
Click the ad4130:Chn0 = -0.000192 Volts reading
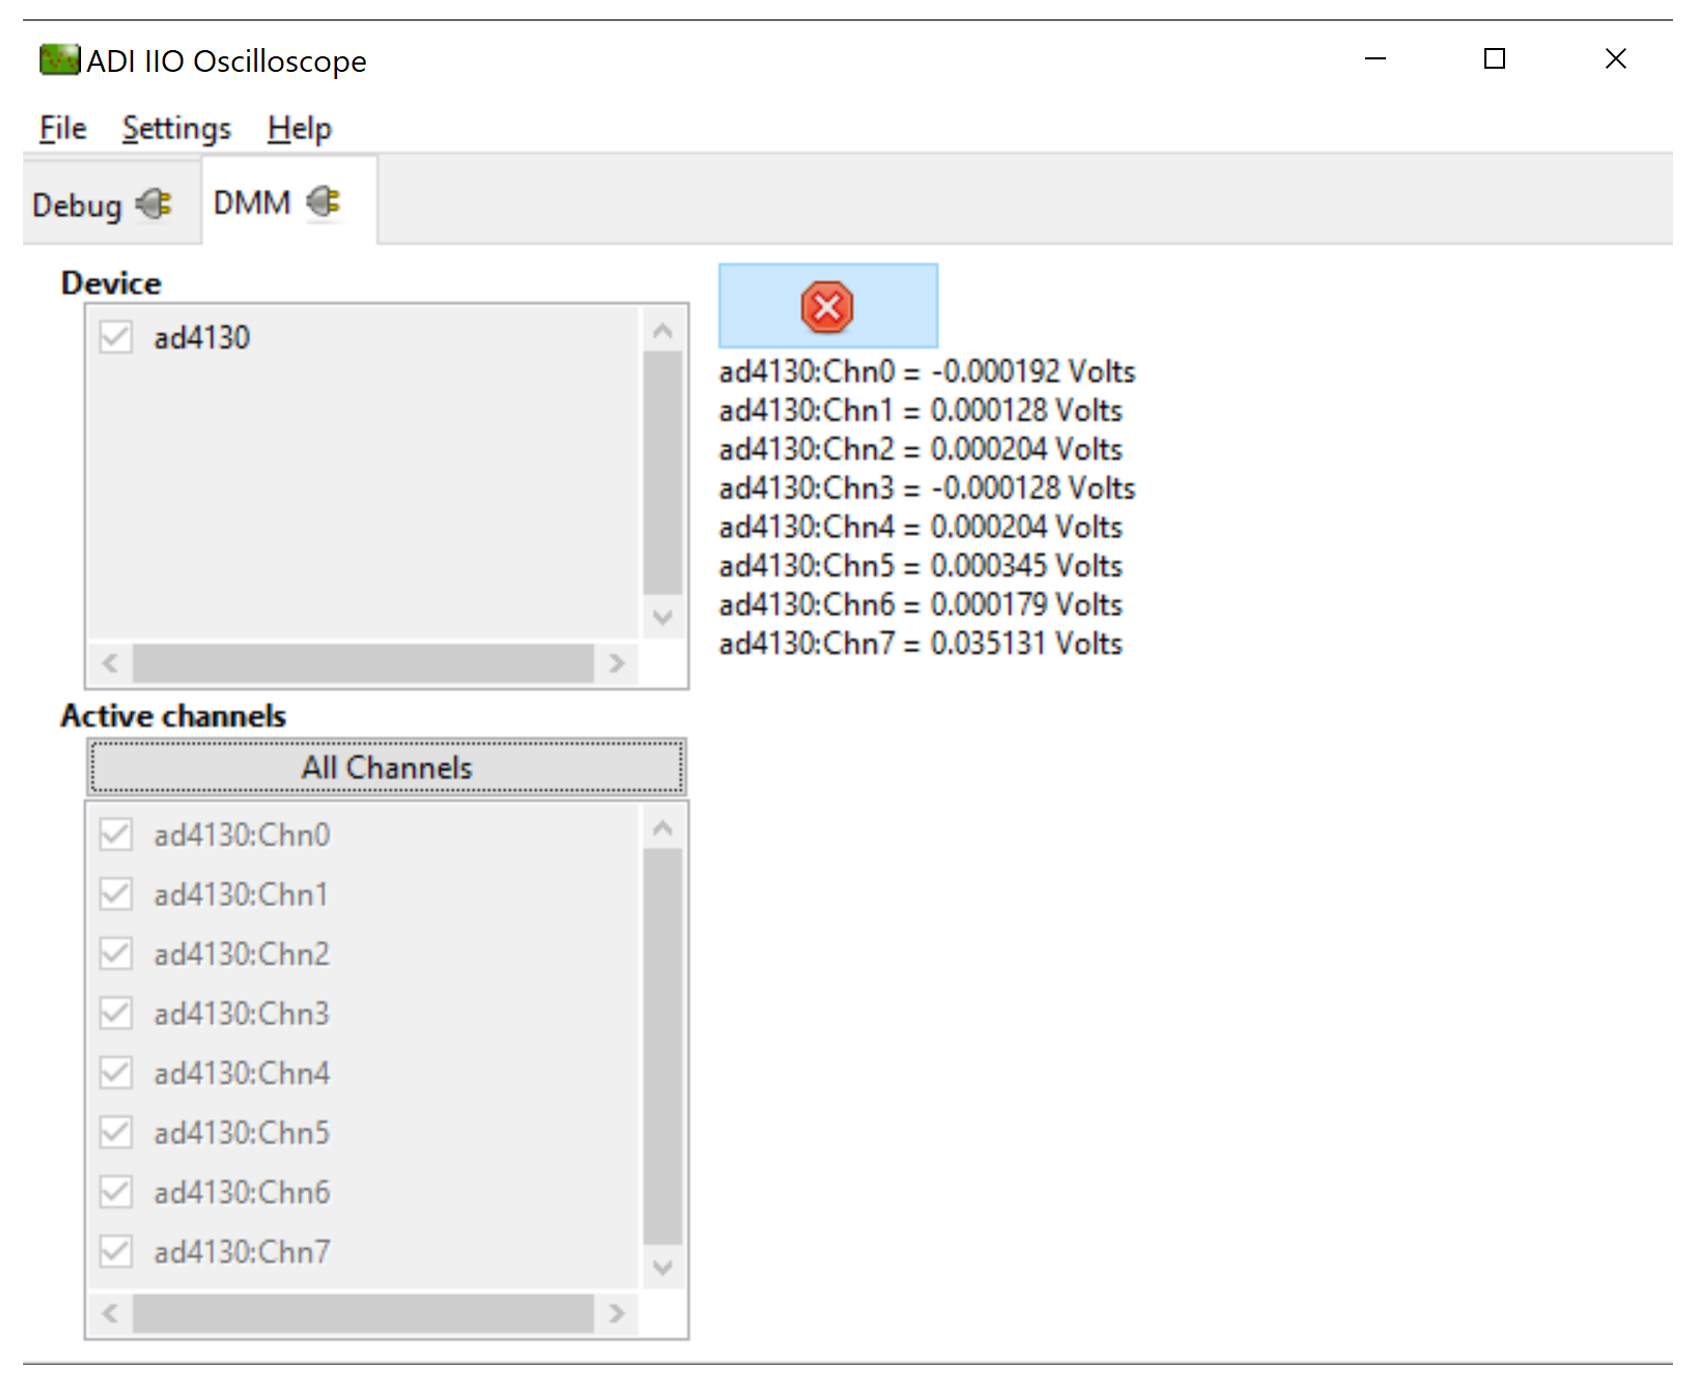click(x=927, y=372)
